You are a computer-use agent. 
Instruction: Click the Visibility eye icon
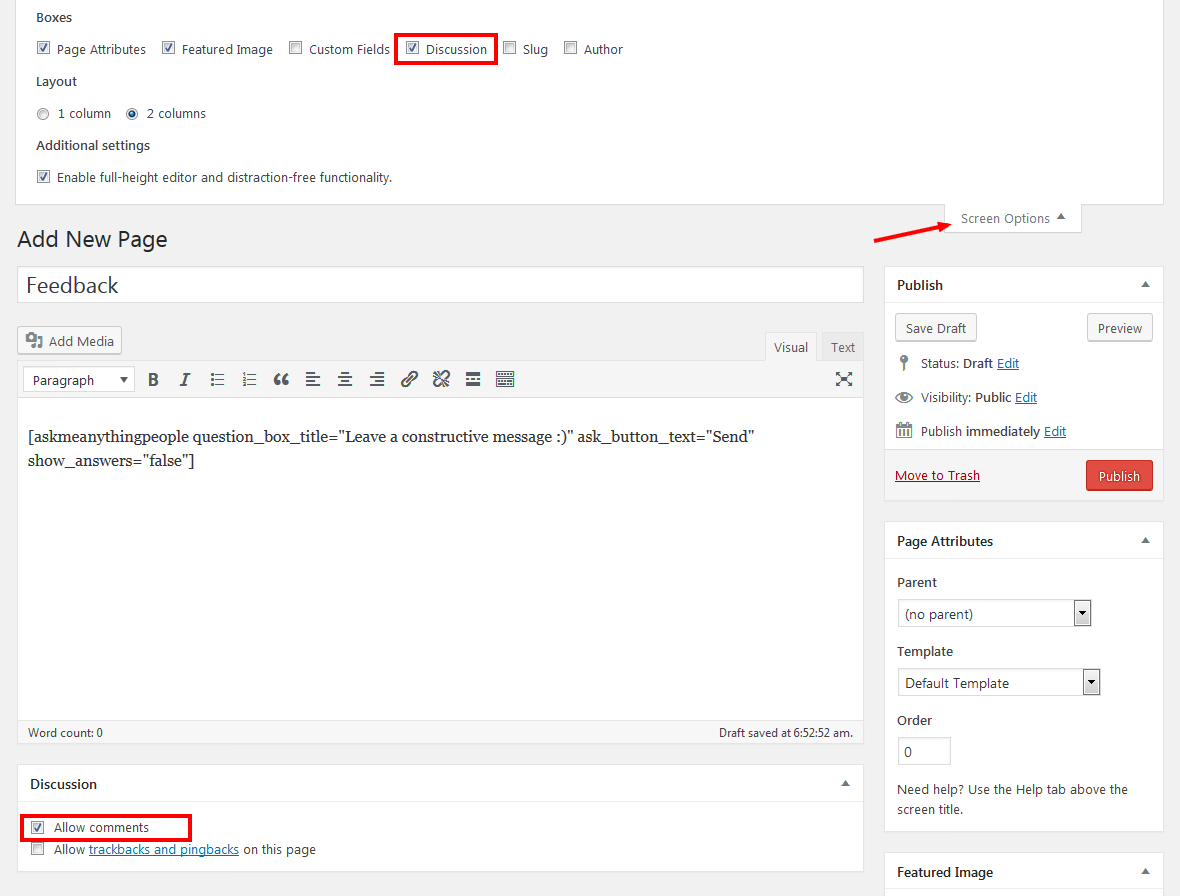click(x=904, y=397)
